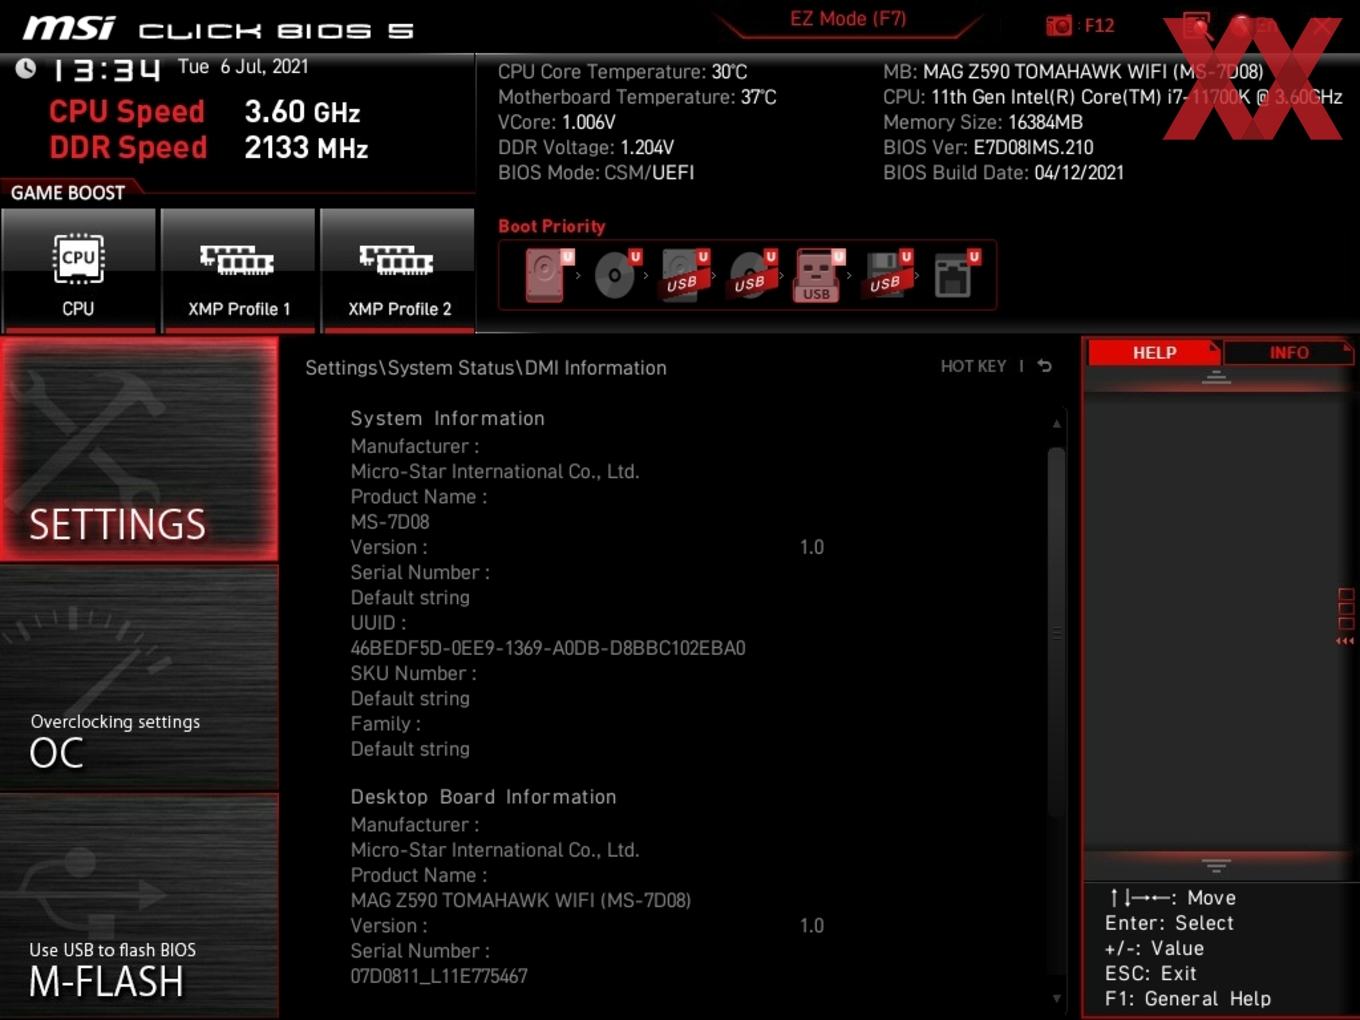
Task: Open the HOT KEY list
Action: 973,366
